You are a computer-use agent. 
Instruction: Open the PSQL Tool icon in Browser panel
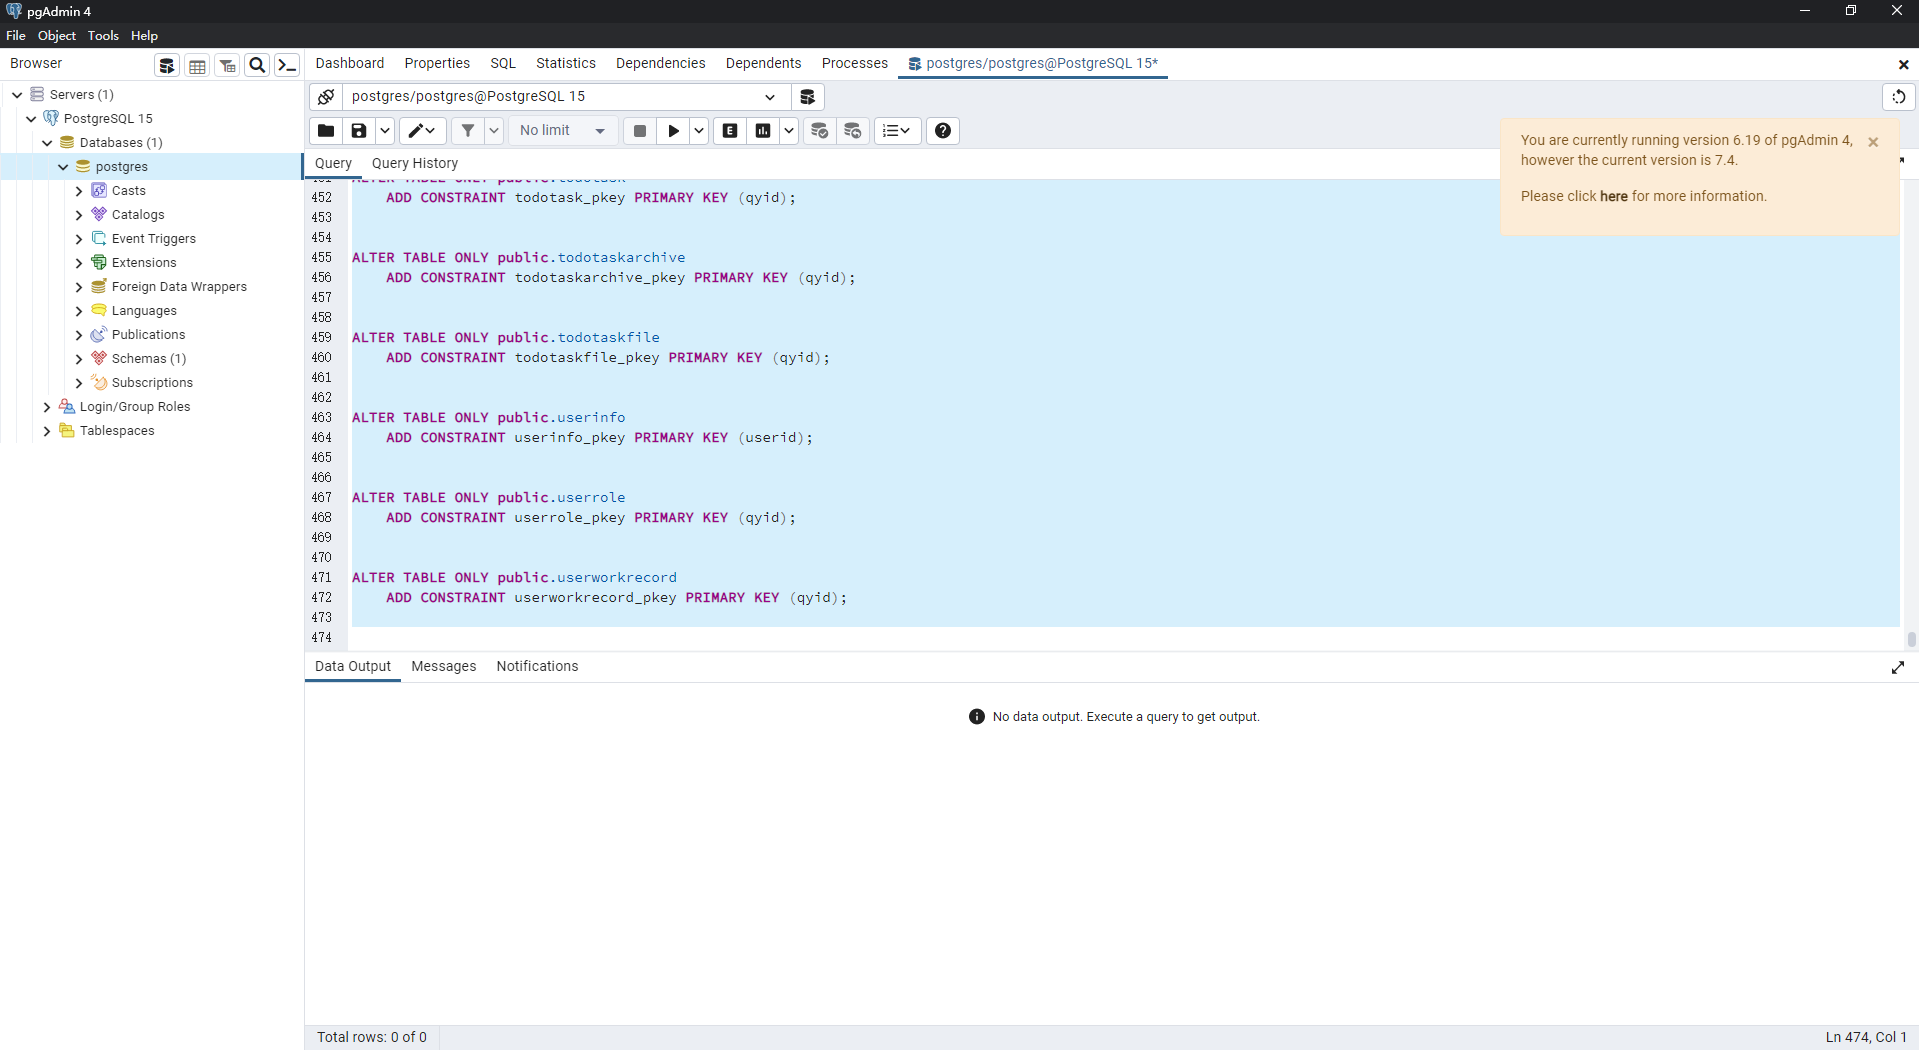pos(287,66)
